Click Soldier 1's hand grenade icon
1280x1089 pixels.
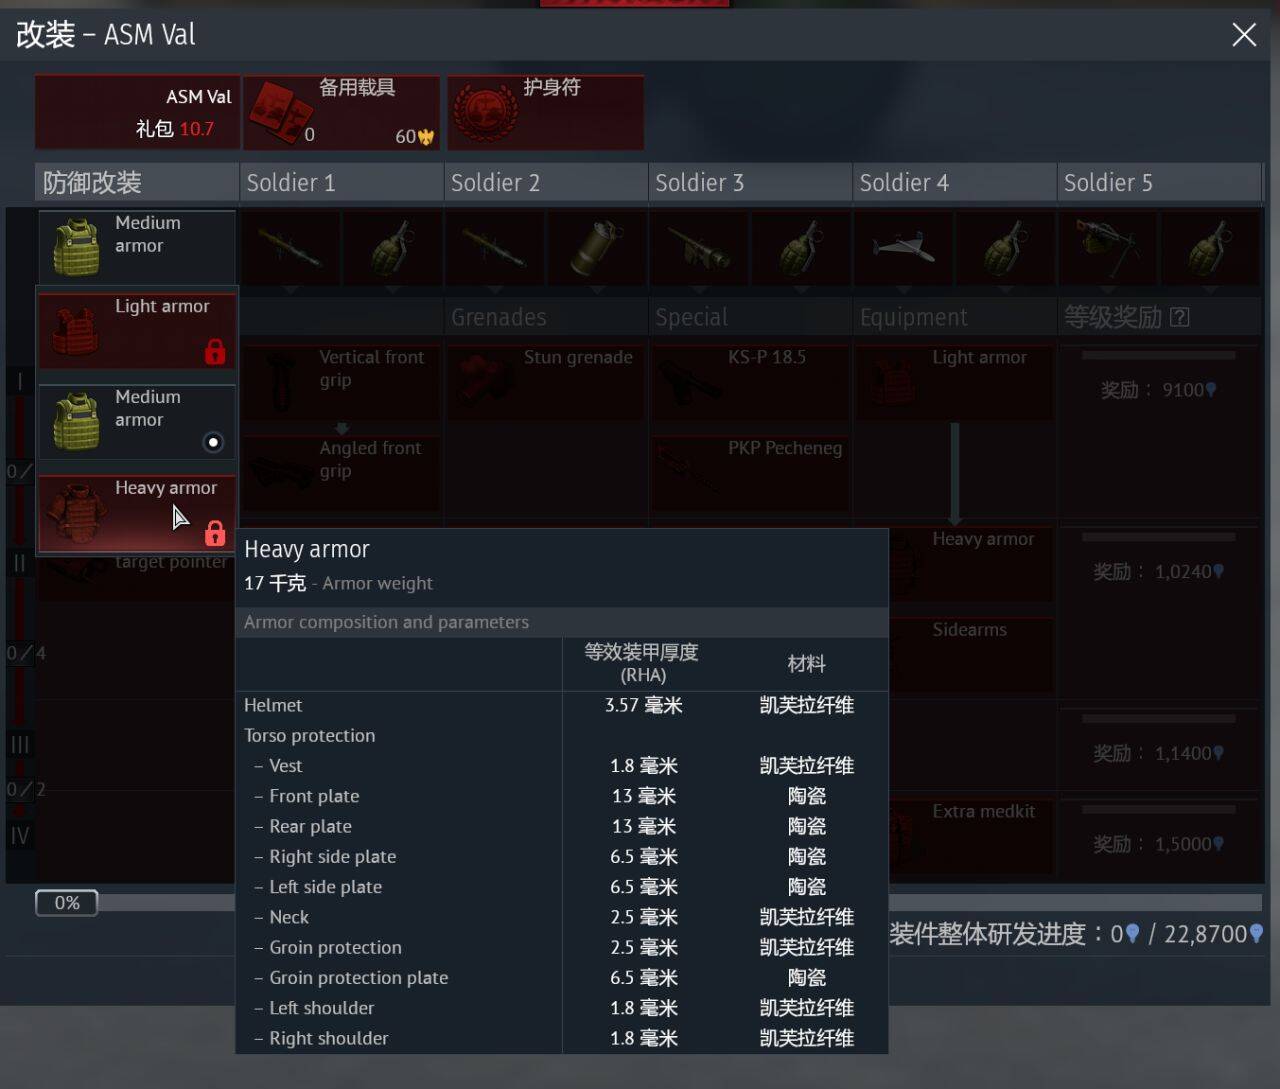392,248
